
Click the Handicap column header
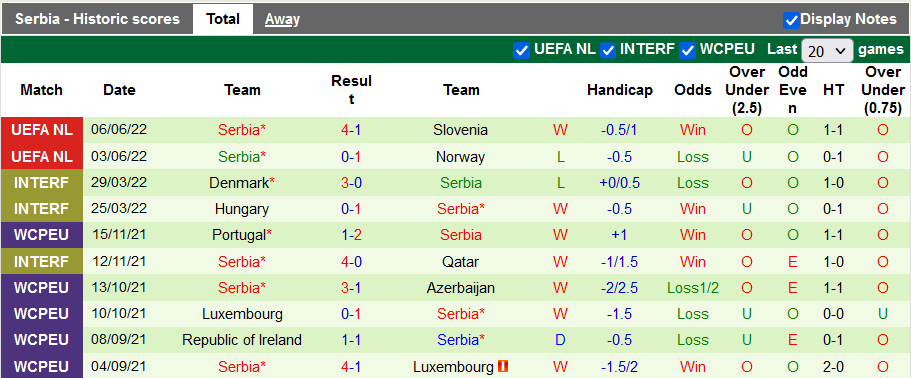pyautogui.click(x=619, y=91)
